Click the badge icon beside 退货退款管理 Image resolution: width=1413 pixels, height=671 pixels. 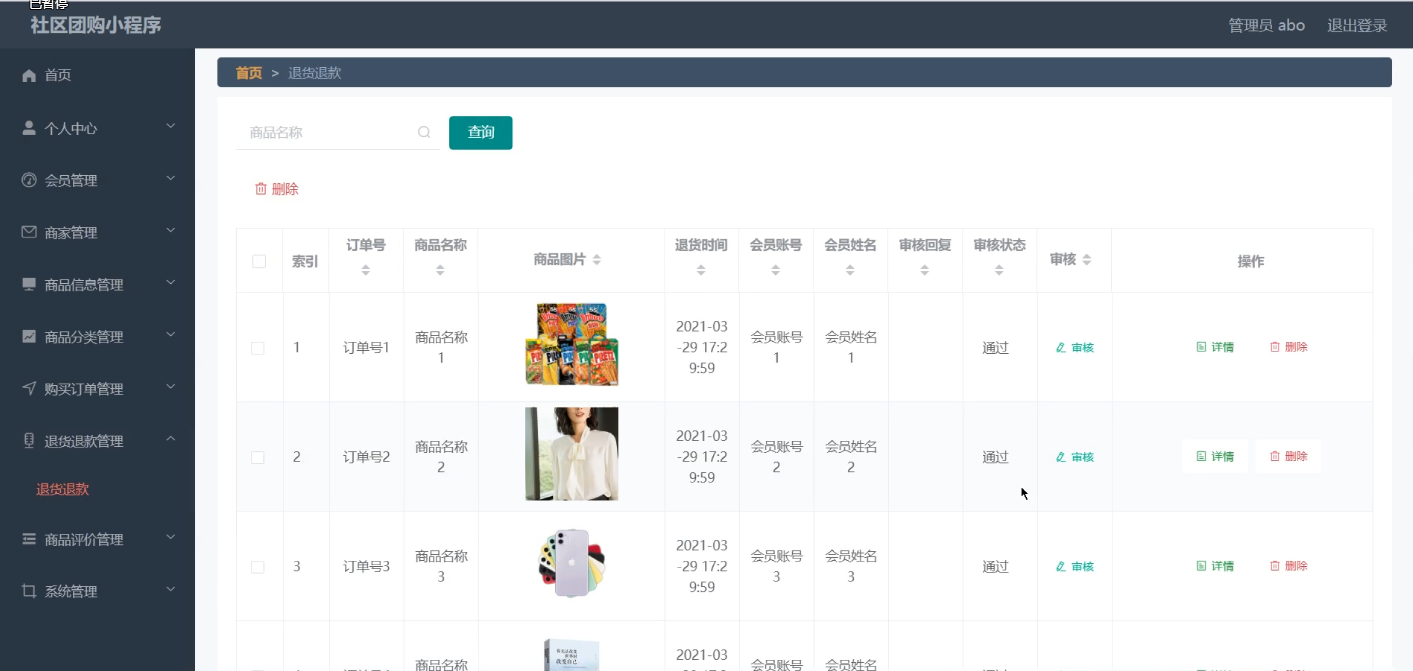click(x=29, y=440)
